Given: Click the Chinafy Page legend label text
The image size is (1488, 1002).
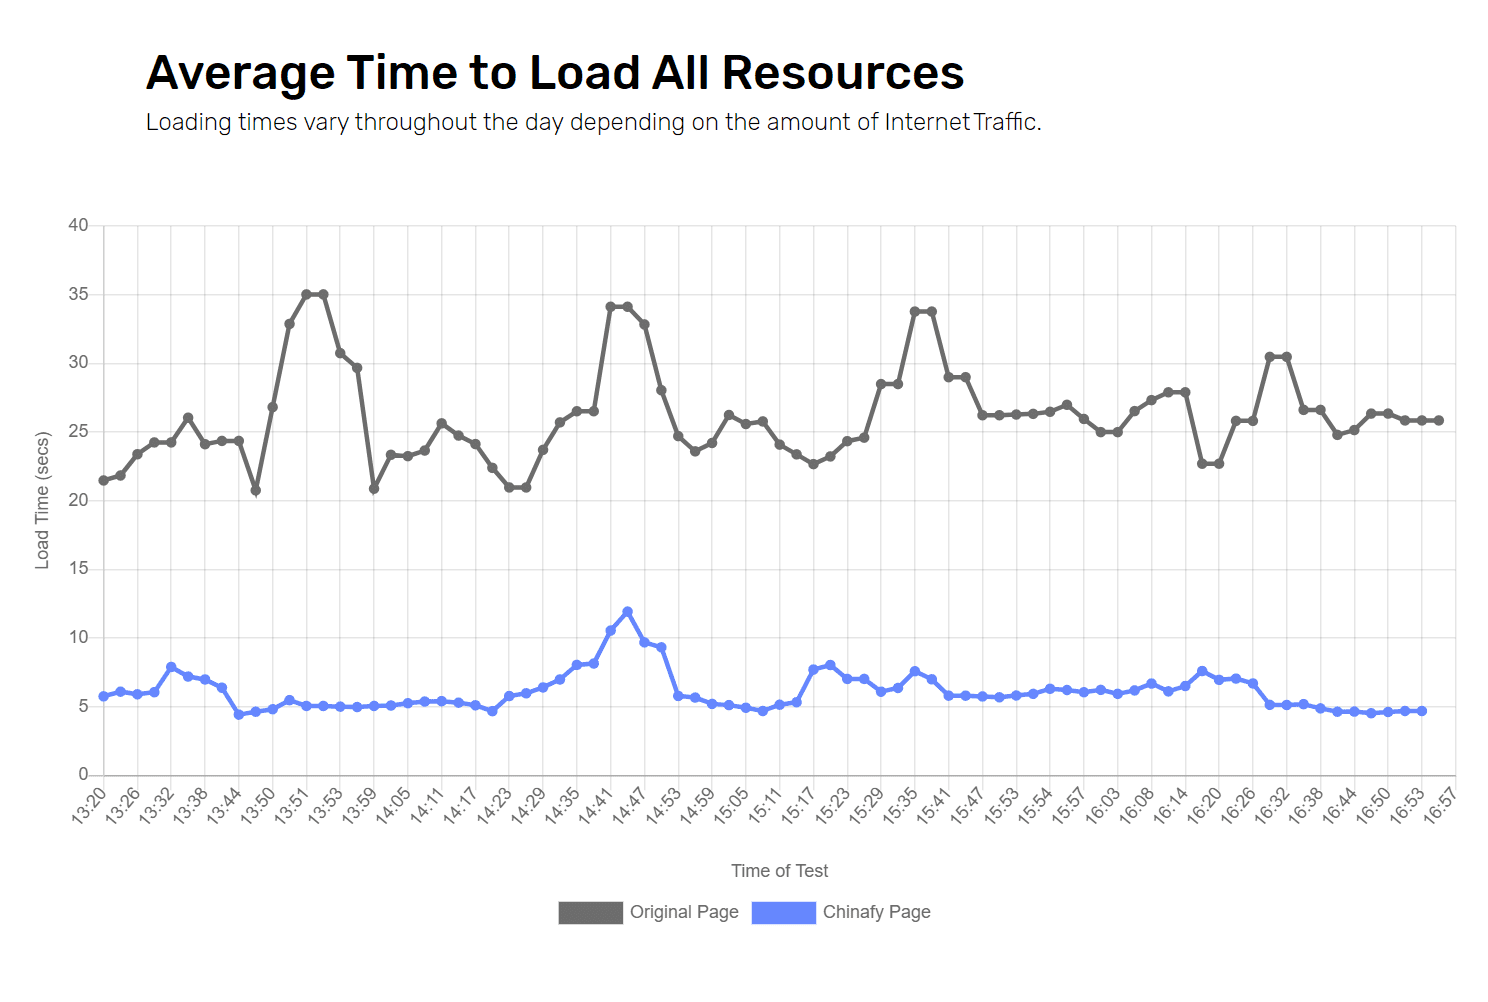Looking at the screenshot, I should [876, 912].
